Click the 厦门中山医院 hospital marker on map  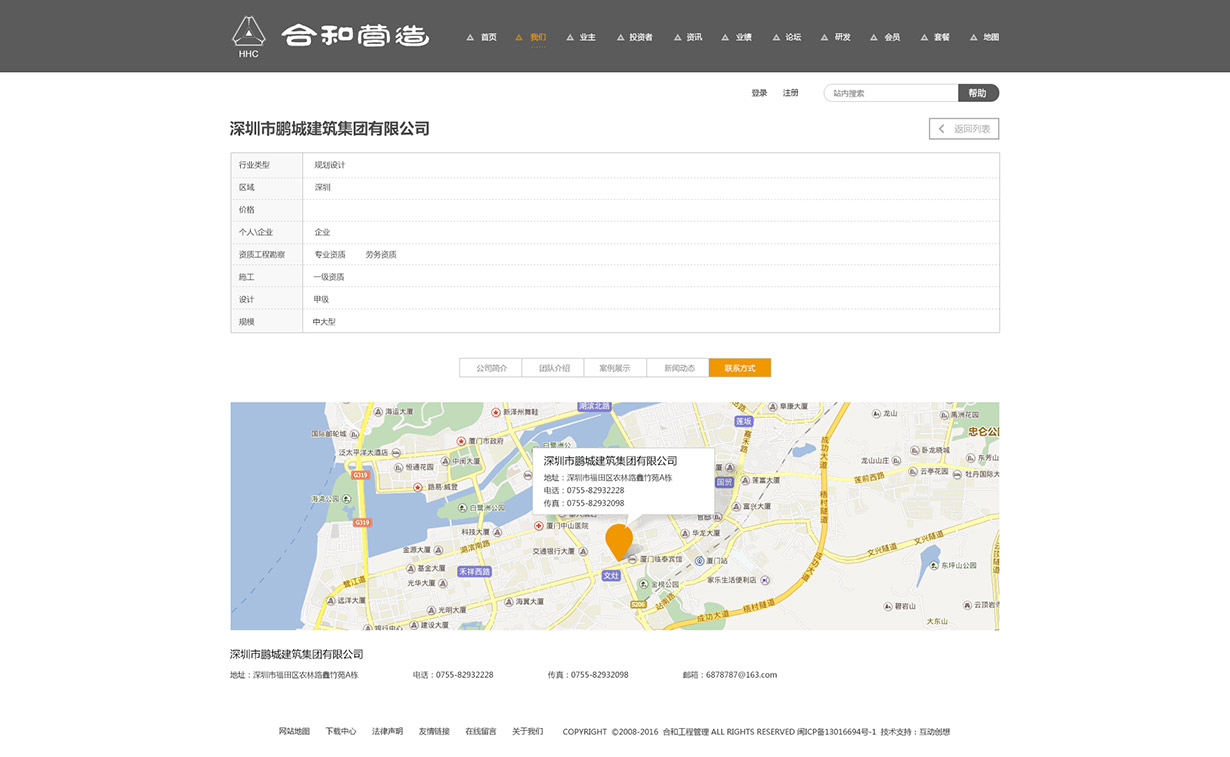pos(538,526)
